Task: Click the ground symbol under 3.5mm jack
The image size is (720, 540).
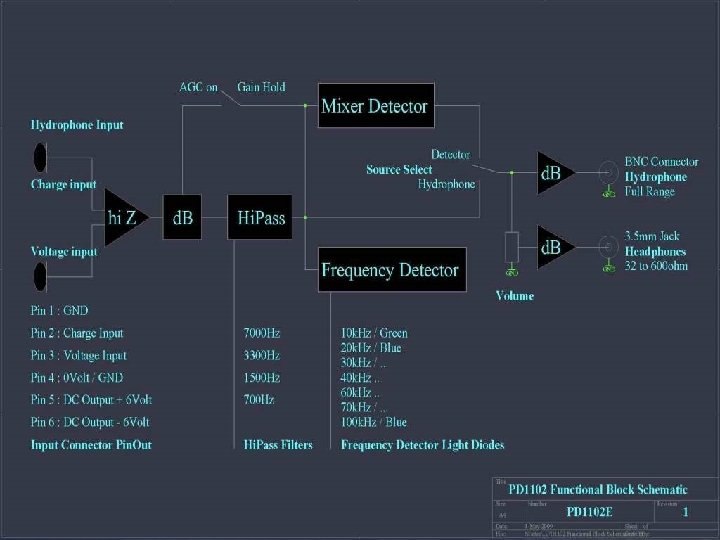Action: [x=609, y=267]
